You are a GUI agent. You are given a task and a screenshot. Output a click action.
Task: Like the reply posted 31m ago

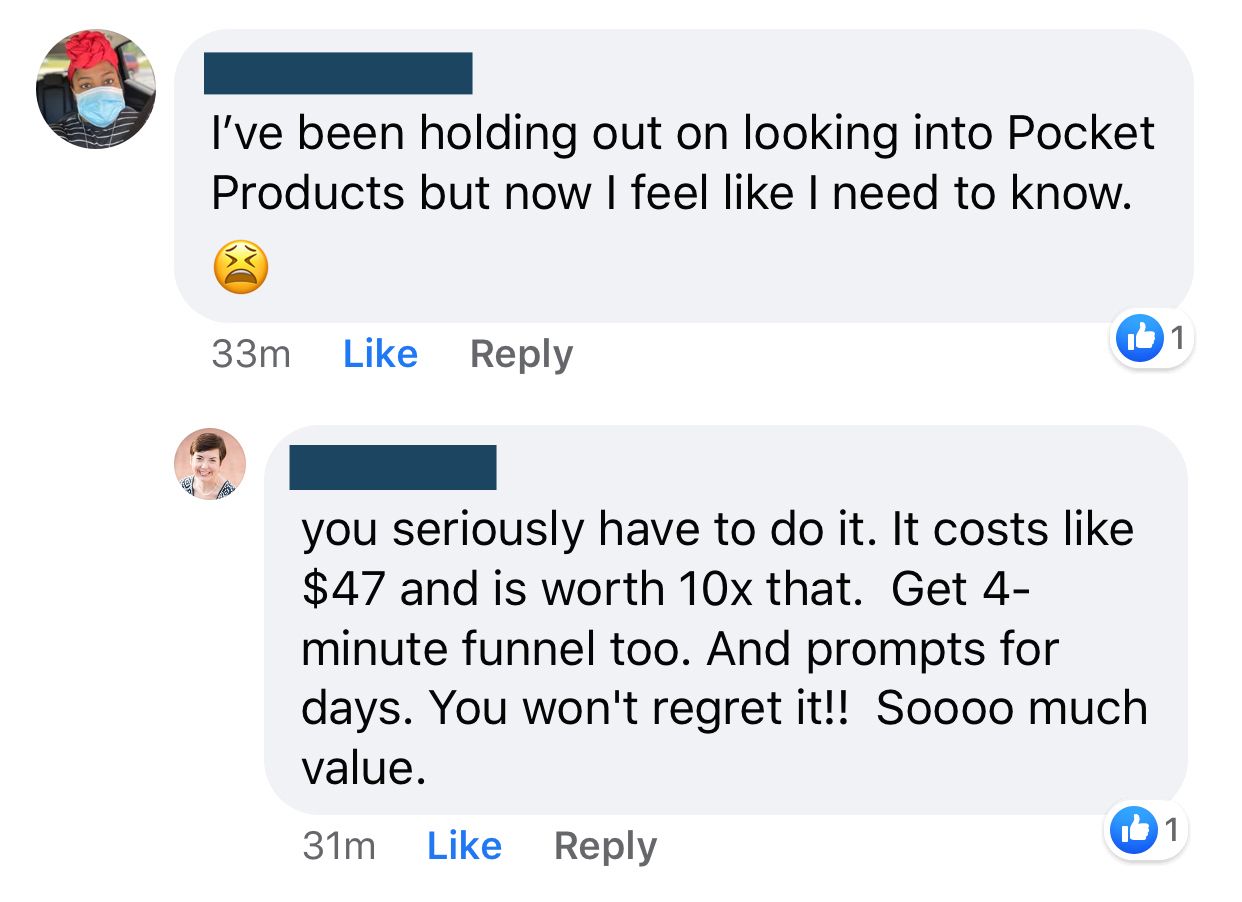(x=464, y=846)
